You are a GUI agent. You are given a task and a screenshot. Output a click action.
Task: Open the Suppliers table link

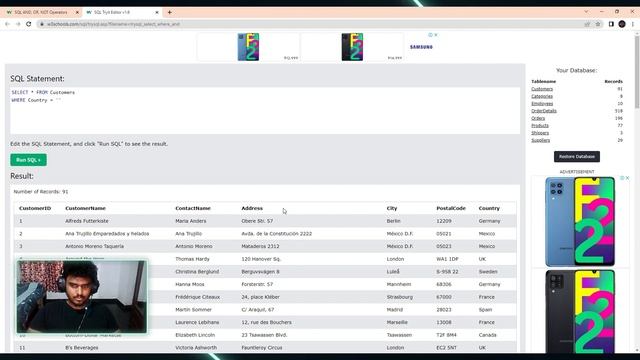point(541,140)
